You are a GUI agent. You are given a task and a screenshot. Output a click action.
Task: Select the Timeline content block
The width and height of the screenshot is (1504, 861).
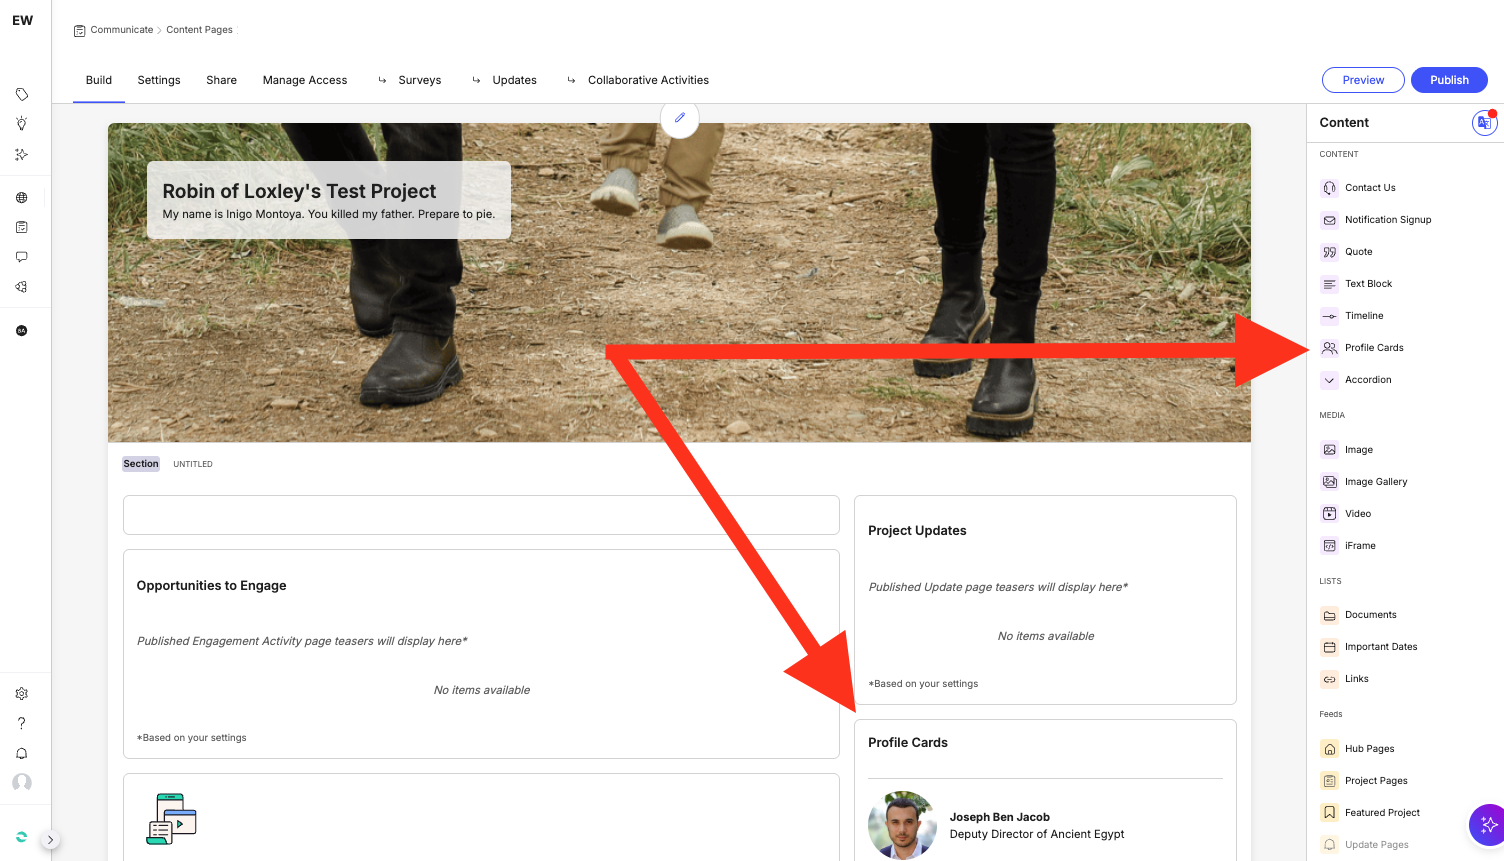pyautogui.click(x=1364, y=316)
